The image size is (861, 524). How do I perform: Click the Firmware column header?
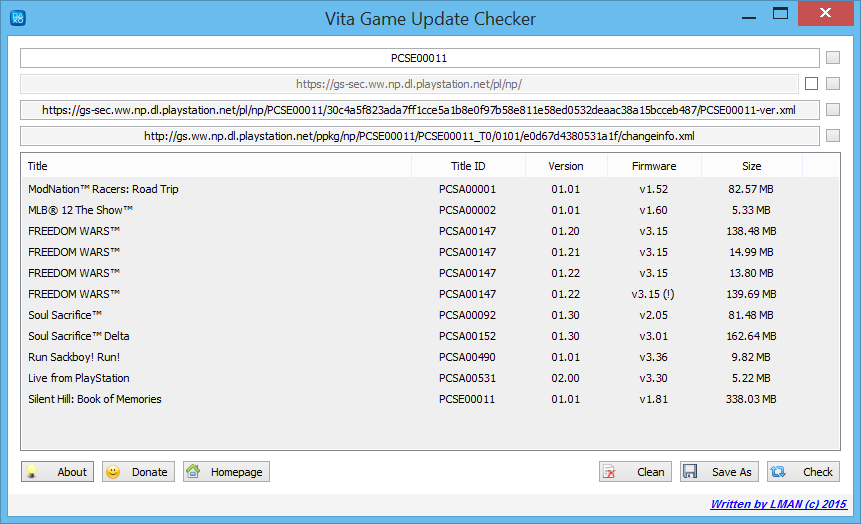click(654, 166)
